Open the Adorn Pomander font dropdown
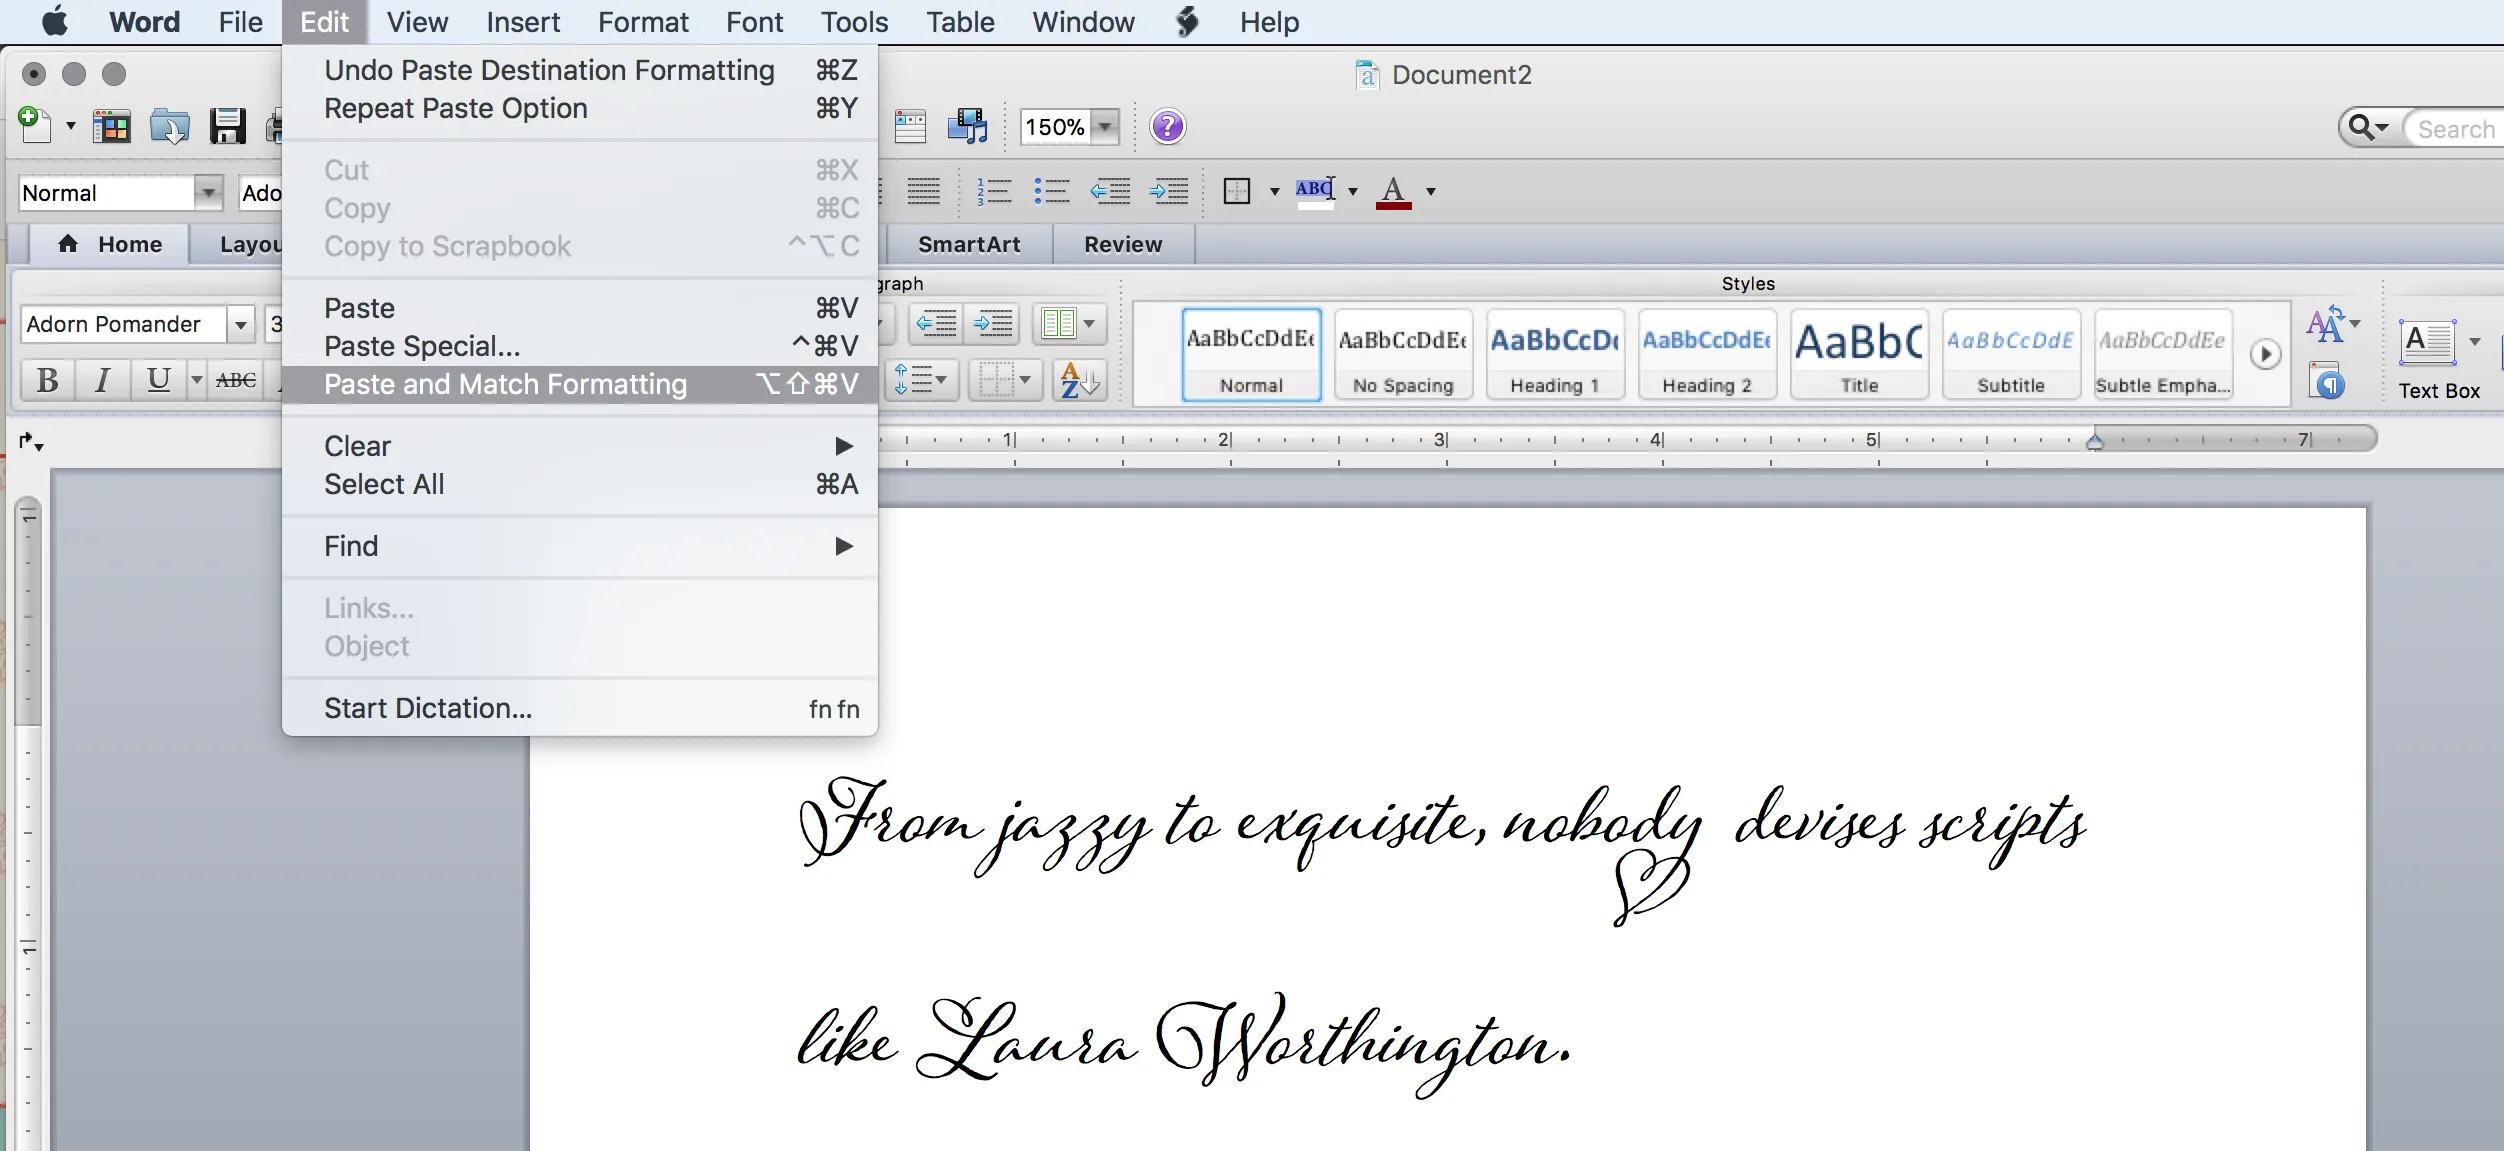 point(240,324)
